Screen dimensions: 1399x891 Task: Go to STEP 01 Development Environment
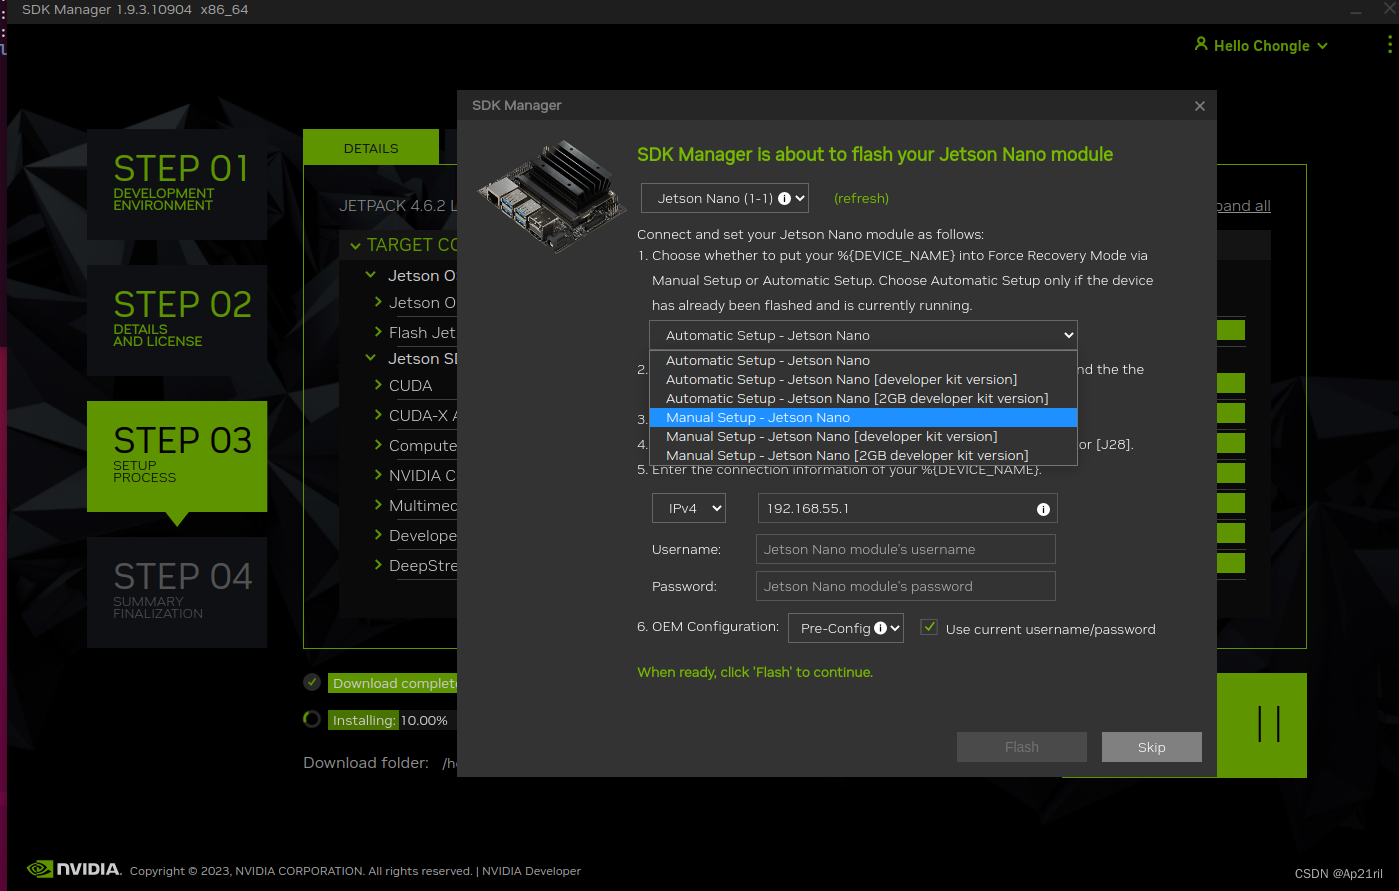pyautogui.click(x=177, y=184)
